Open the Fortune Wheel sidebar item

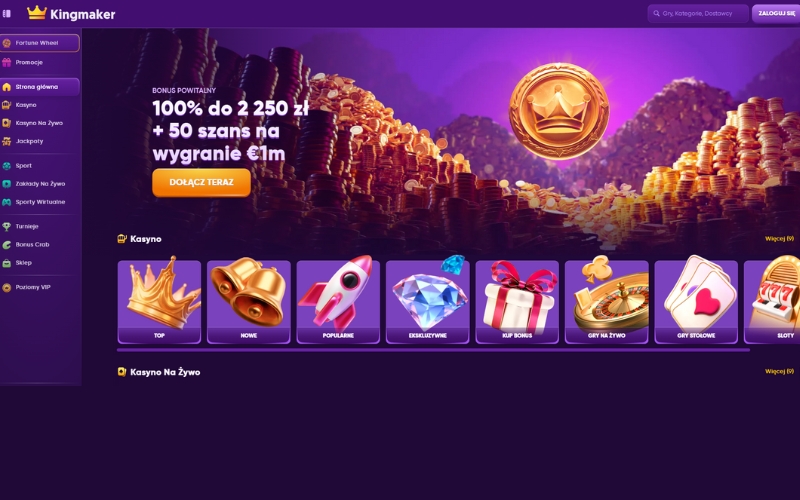40,43
